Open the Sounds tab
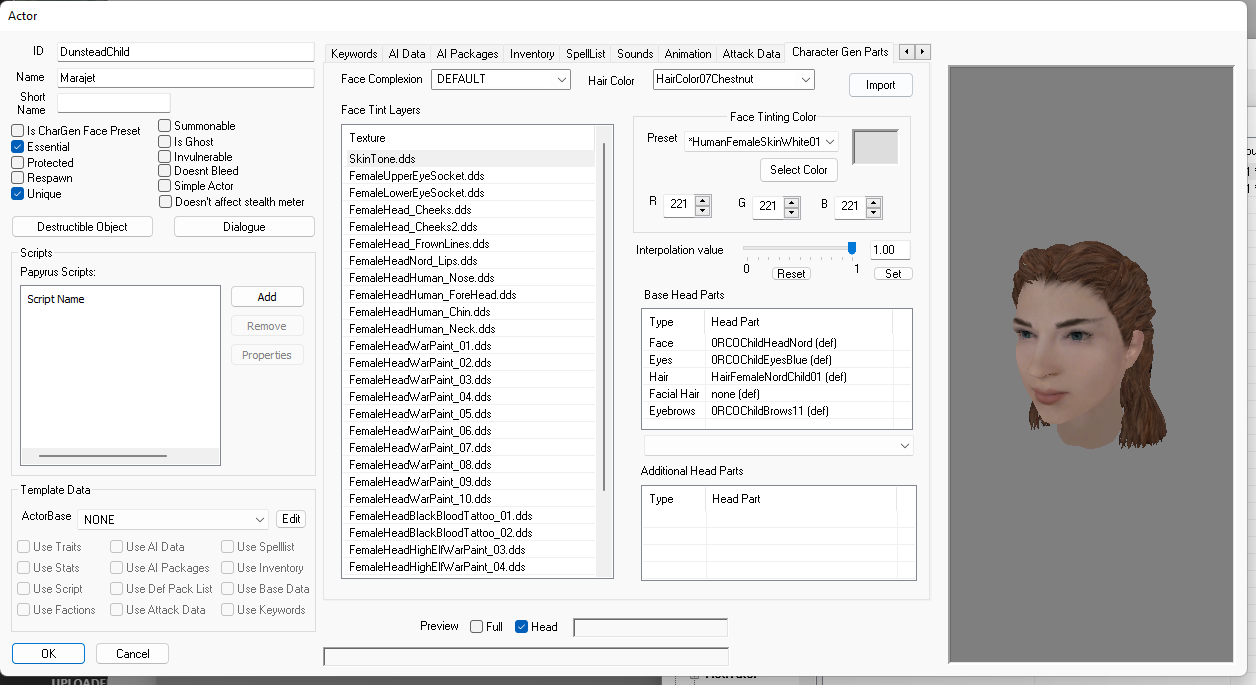This screenshot has height=685, width=1256. pos(635,54)
